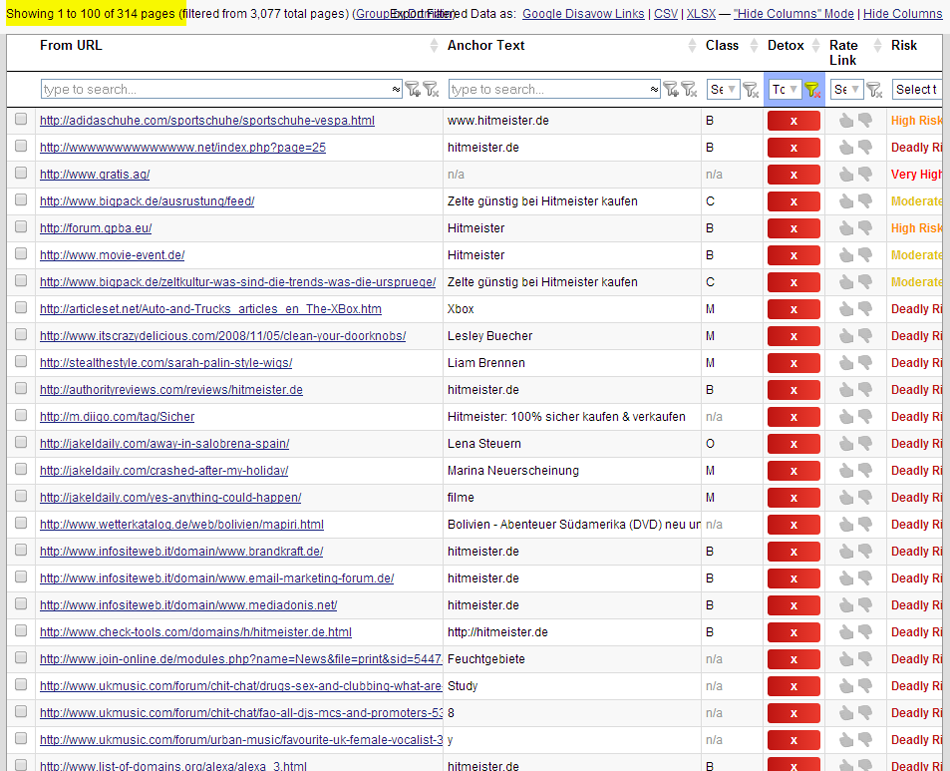Add filter icon for From URL column
The height and width of the screenshot is (771, 950).
[x=413, y=90]
